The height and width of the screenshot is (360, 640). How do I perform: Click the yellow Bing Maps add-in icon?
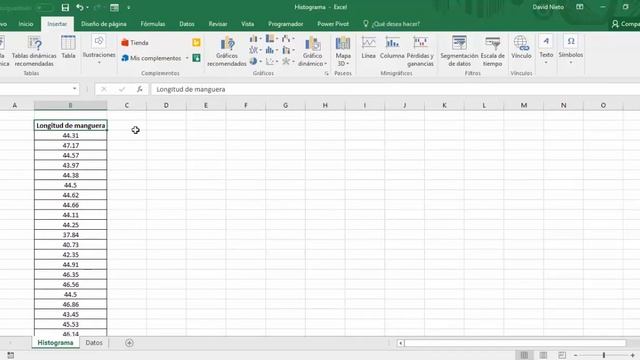196,42
